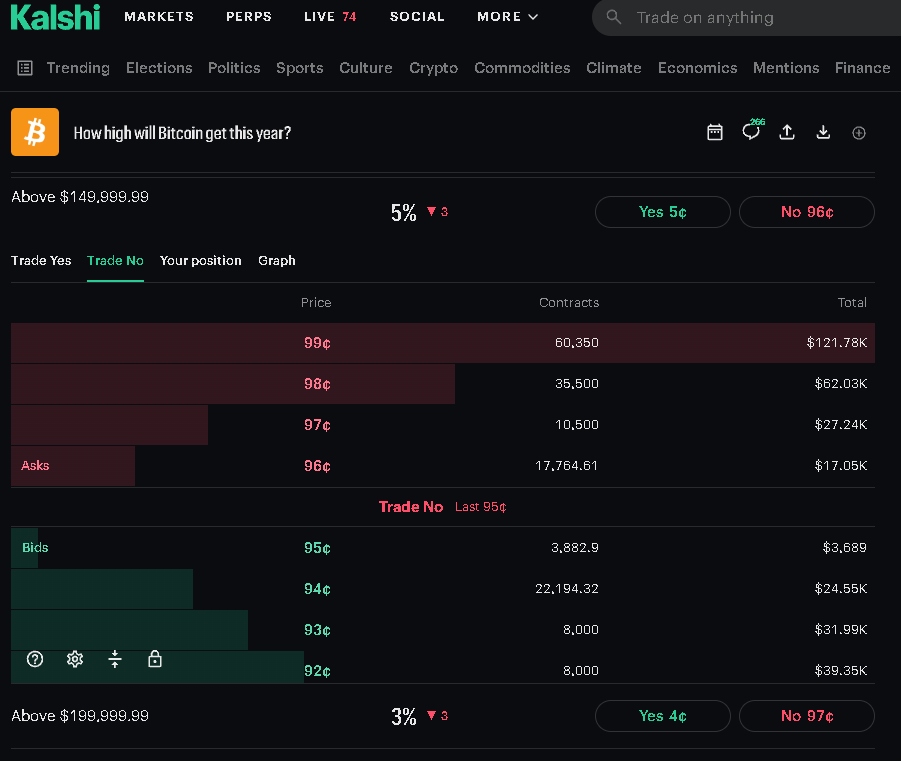Select the 99¢ ask price
The image size is (901, 761).
[x=317, y=343]
